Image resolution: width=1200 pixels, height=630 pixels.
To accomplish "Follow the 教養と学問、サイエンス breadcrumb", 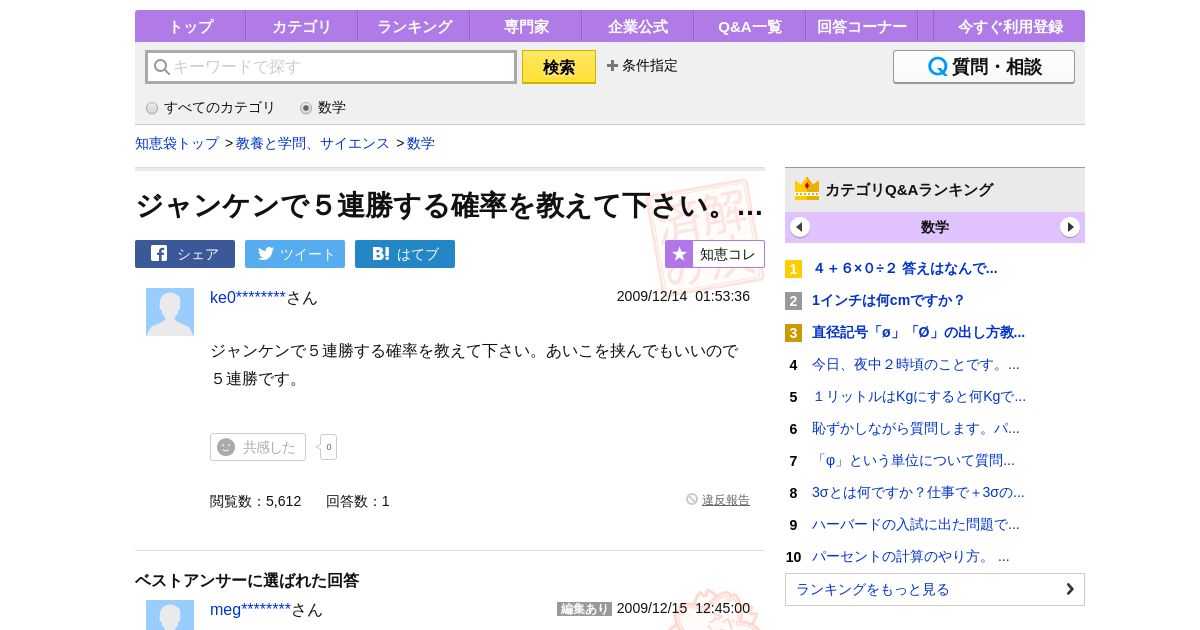I will 313,143.
